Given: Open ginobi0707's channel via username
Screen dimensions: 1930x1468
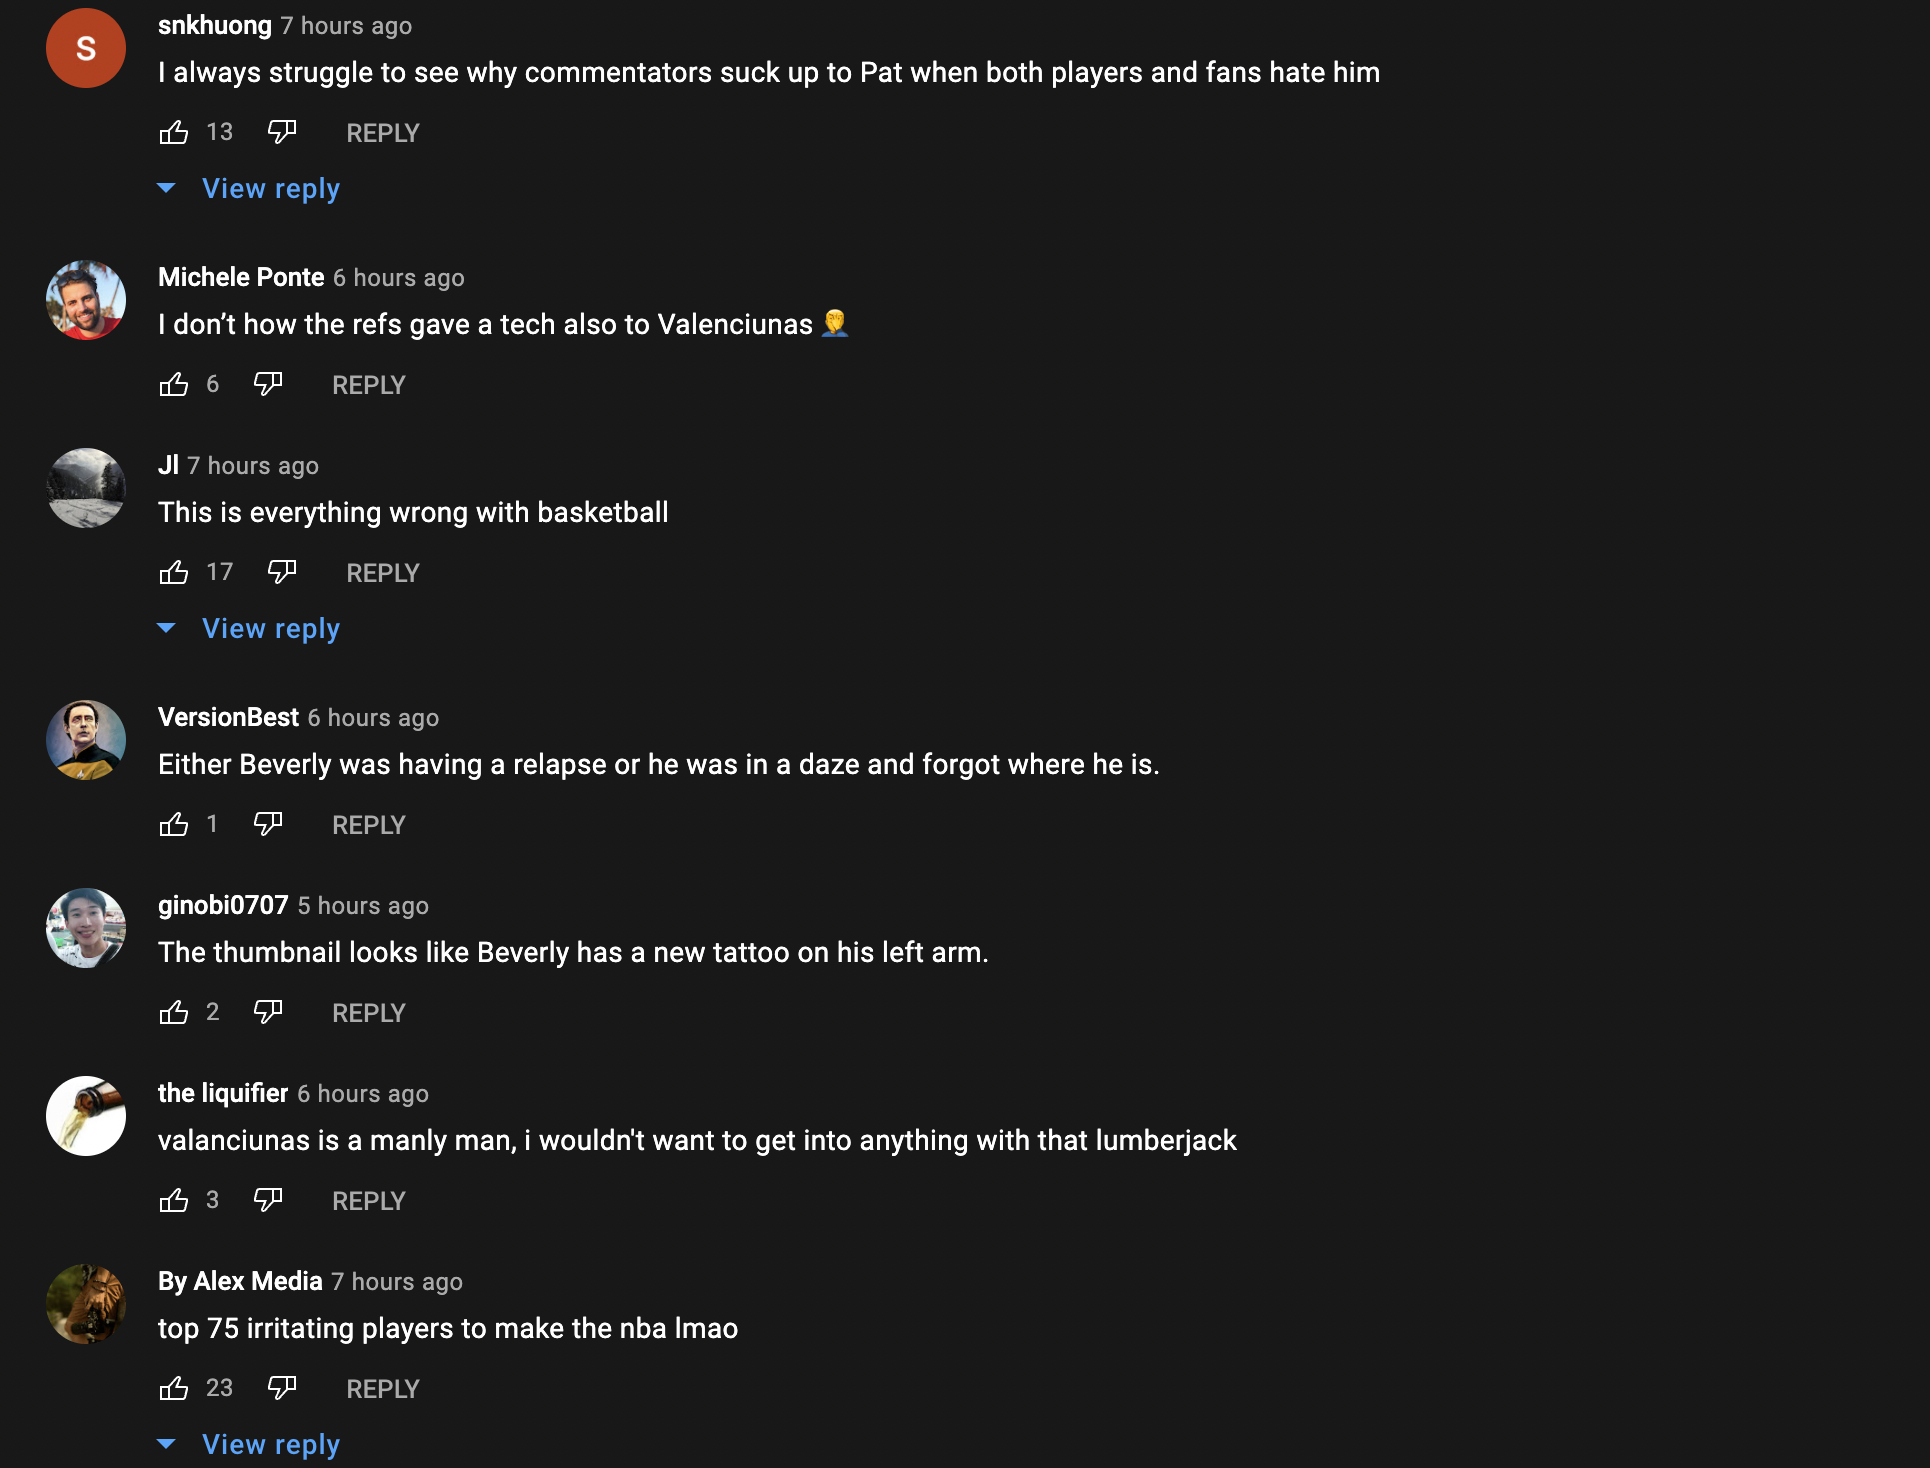Looking at the screenshot, I should (223, 905).
